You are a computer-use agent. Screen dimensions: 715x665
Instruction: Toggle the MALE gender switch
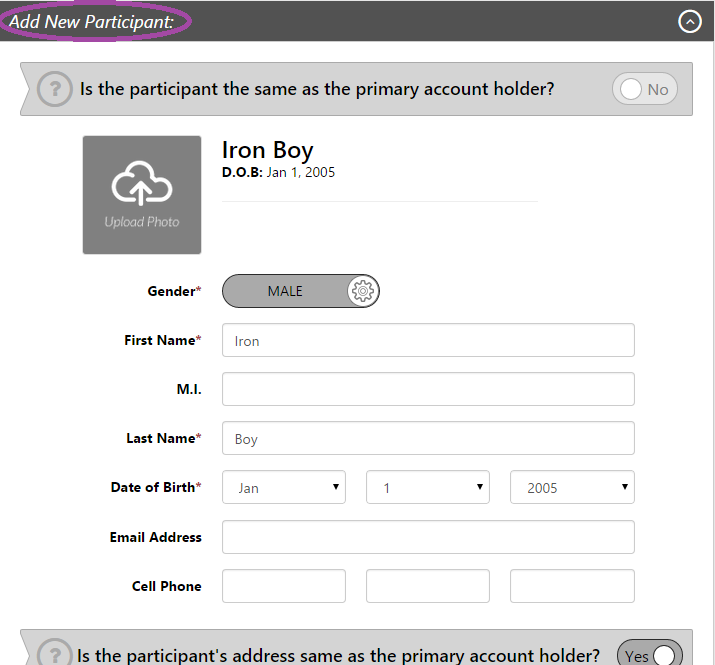point(301,291)
